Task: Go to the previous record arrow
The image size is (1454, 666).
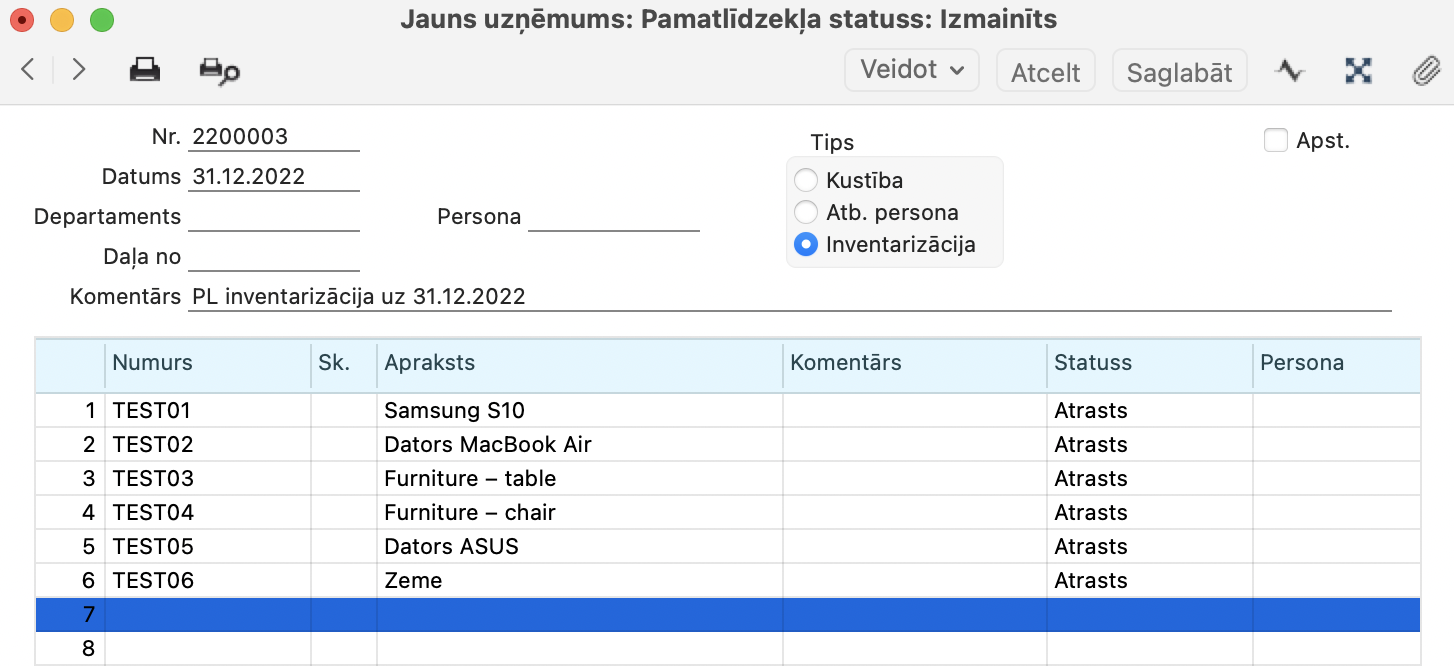Action: pos(28,70)
